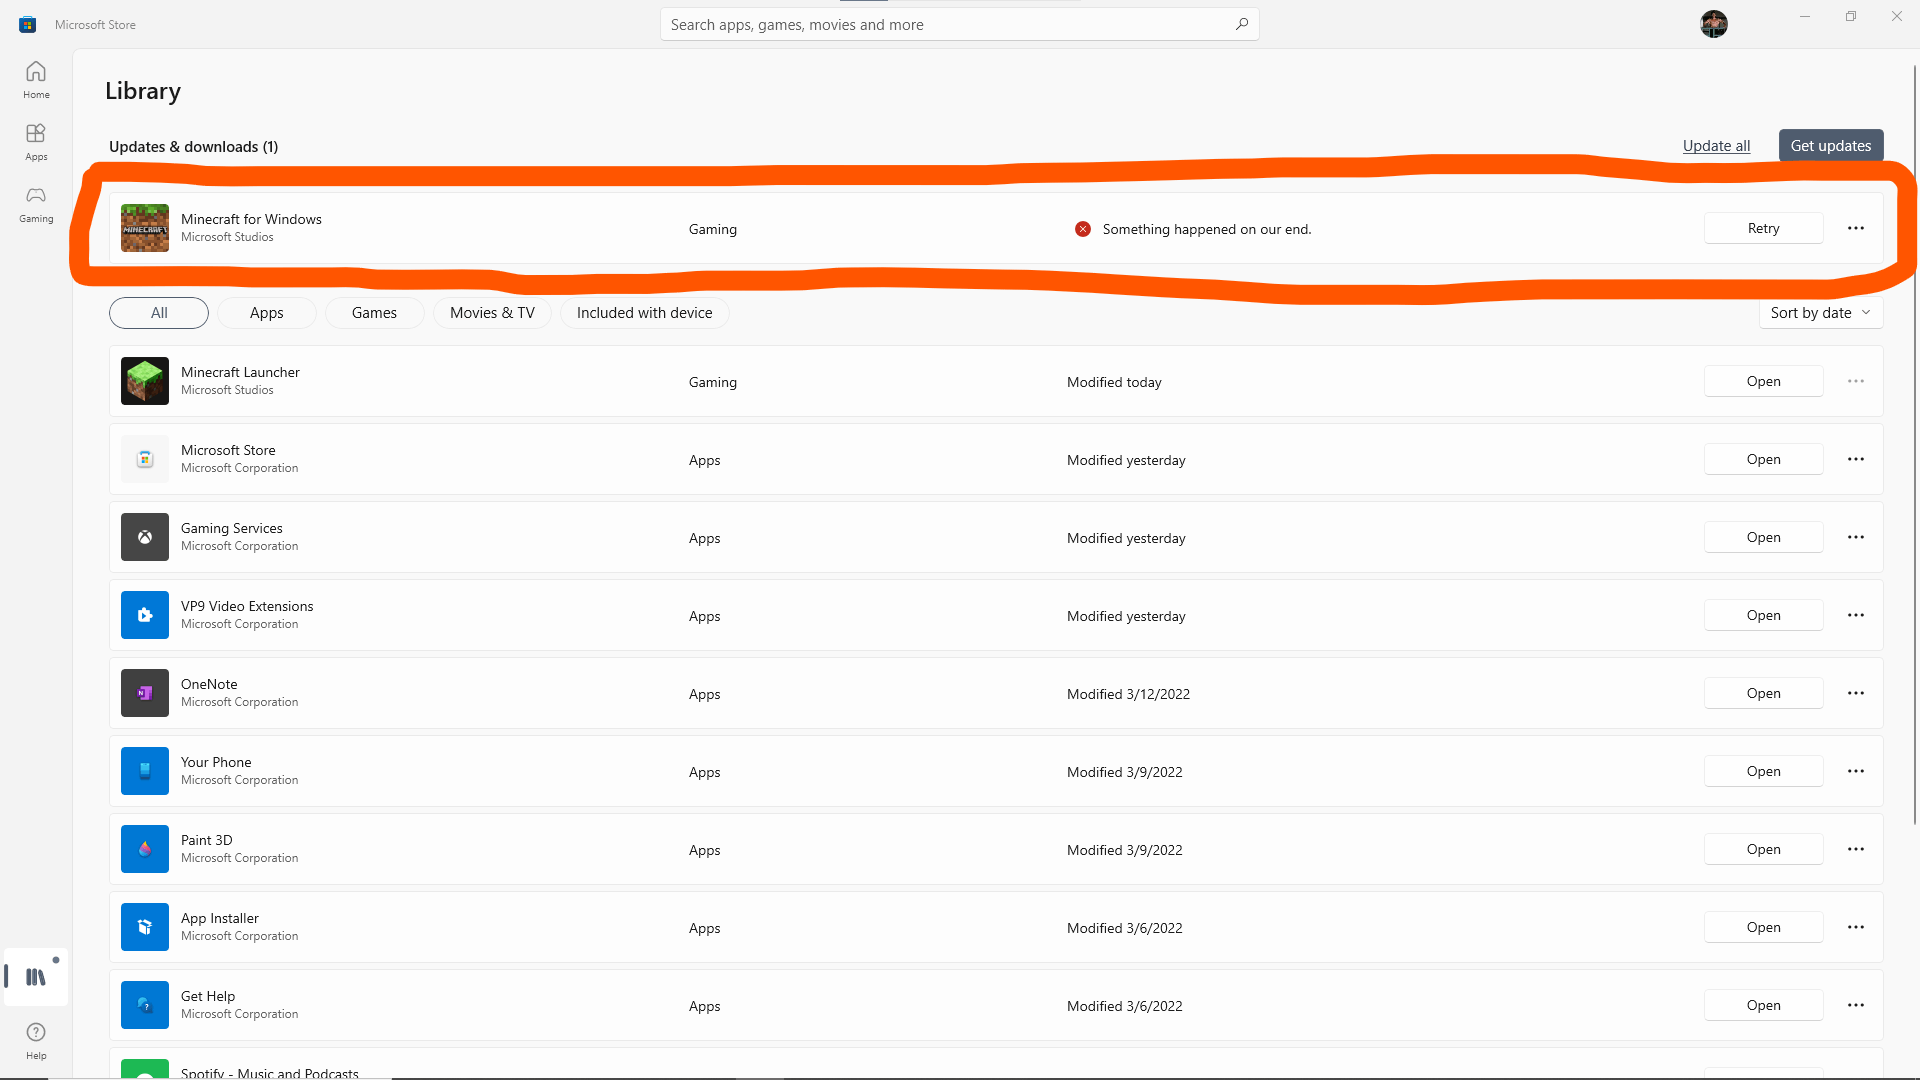This screenshot has width=1920, height=1080.
Task: Open more options for Paint 3D
Action: [x=1856, y=849]
